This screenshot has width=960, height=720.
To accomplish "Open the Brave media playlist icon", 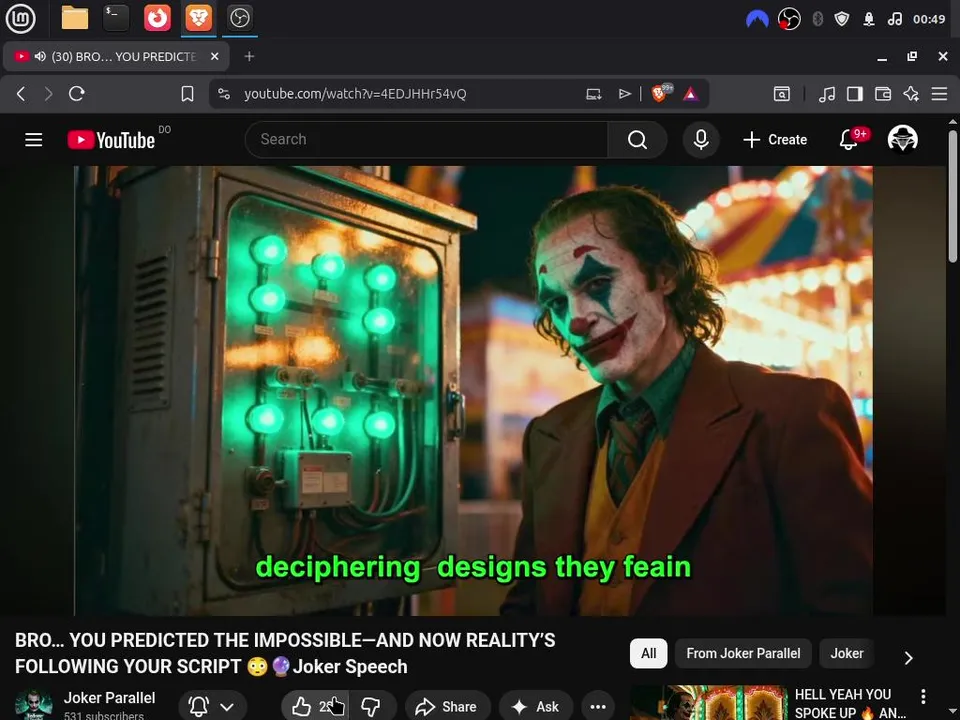I will [827, 94].
